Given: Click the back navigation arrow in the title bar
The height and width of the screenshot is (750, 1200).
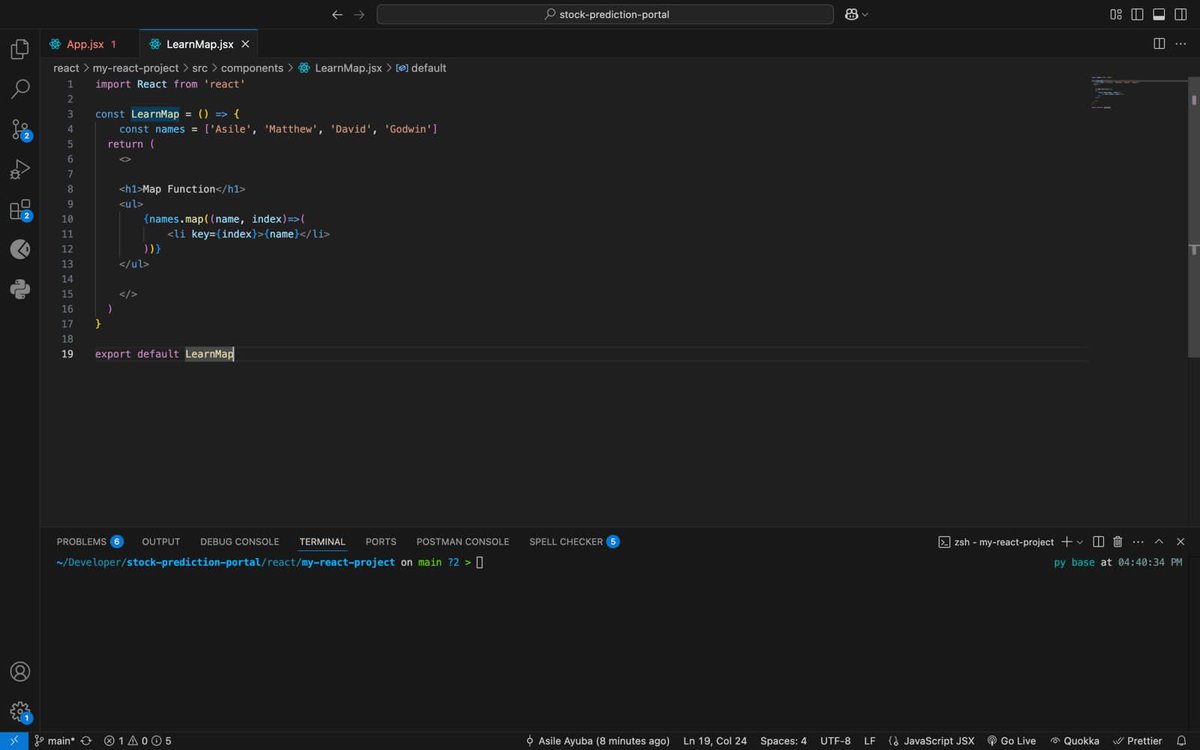Looking at the screenshot, I should pyautogui.click(x=337, y=14).
